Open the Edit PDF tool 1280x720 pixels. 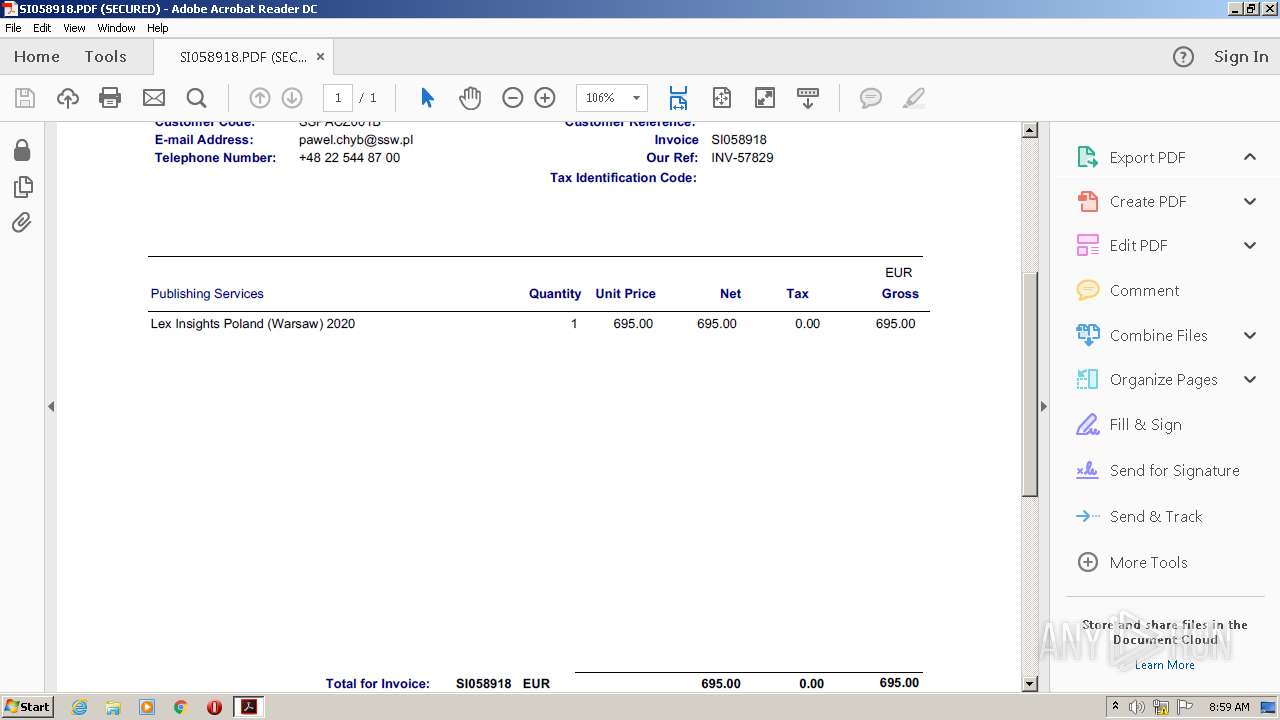click(1138, 245)
